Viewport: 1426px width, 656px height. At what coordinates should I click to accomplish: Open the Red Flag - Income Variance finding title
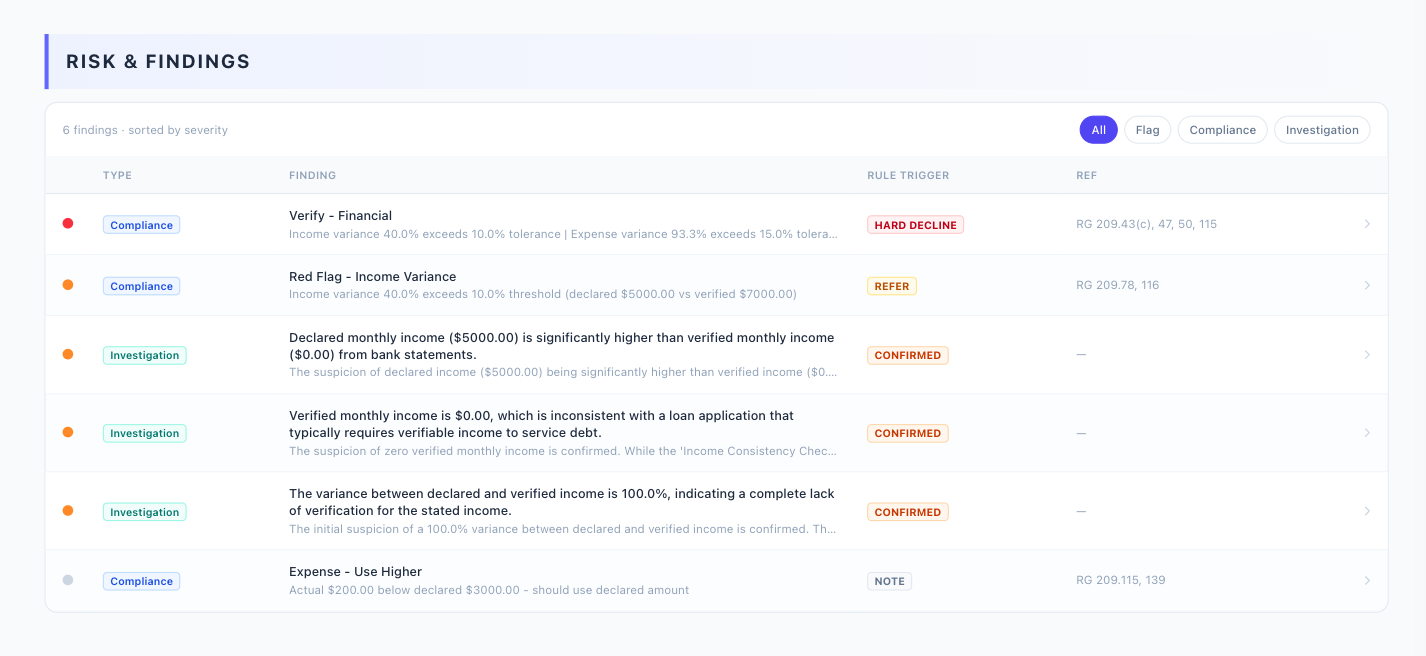click(x=372, y=277)
